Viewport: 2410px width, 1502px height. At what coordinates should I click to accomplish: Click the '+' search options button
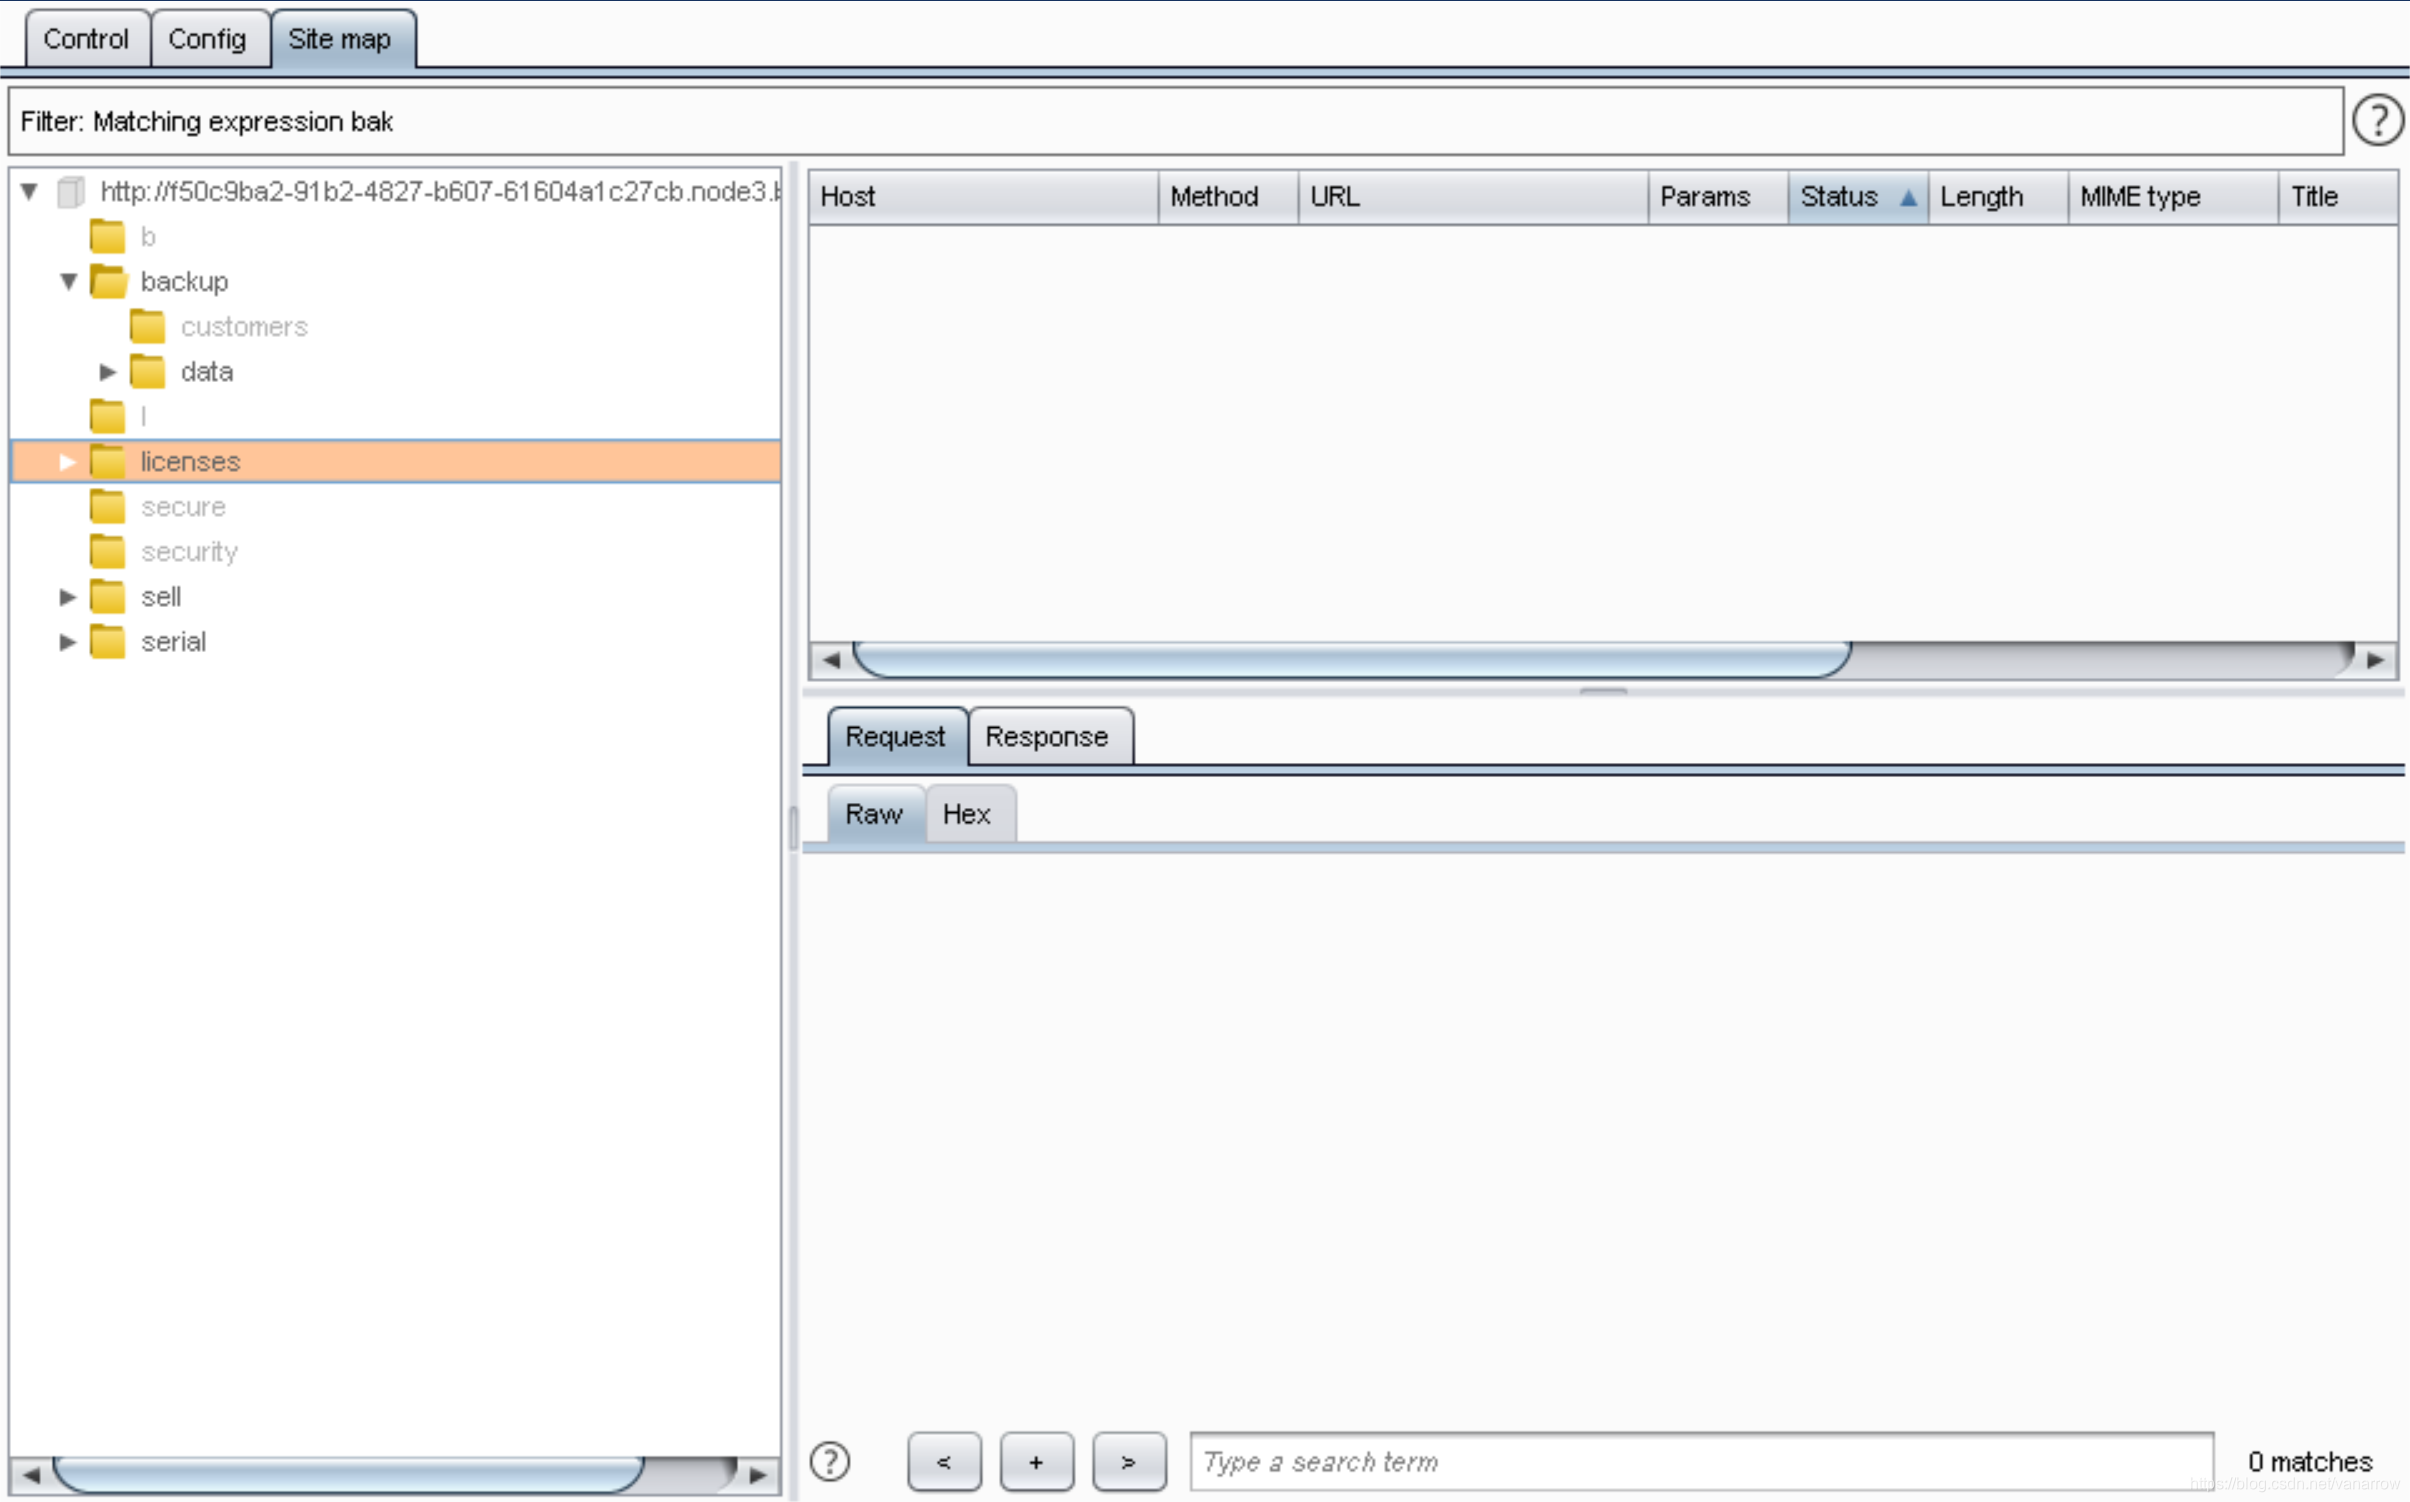1036,1461
